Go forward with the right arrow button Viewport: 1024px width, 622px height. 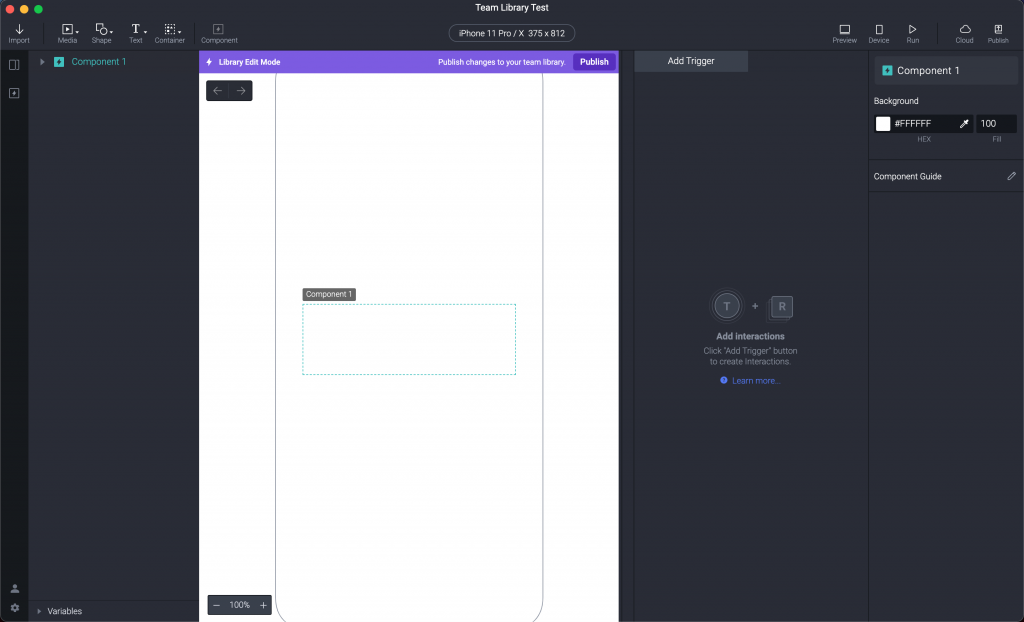241,91
